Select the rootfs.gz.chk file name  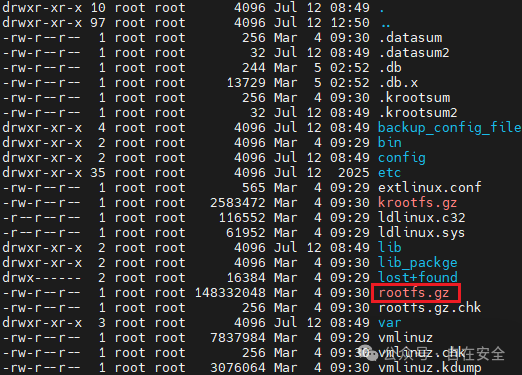pyautogui.click(x=430, y=308)
